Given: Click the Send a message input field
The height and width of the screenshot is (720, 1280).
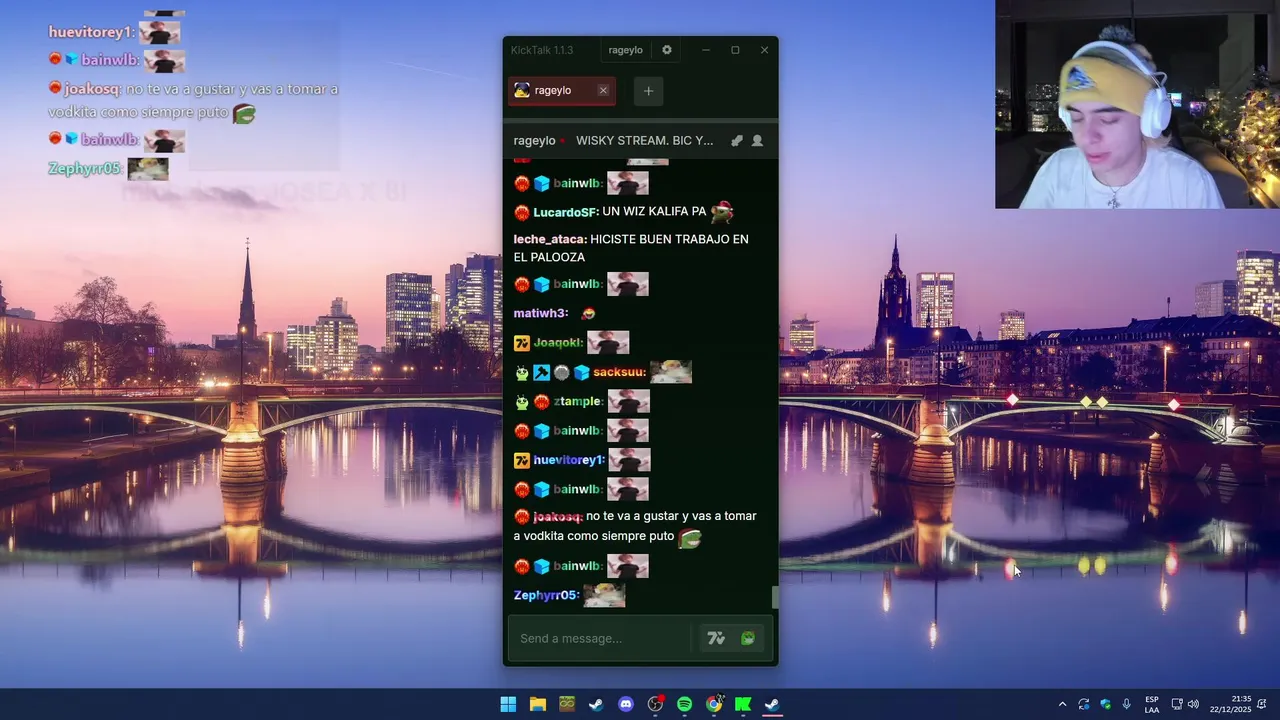Looking at the screenshot, I should [600, 638].
